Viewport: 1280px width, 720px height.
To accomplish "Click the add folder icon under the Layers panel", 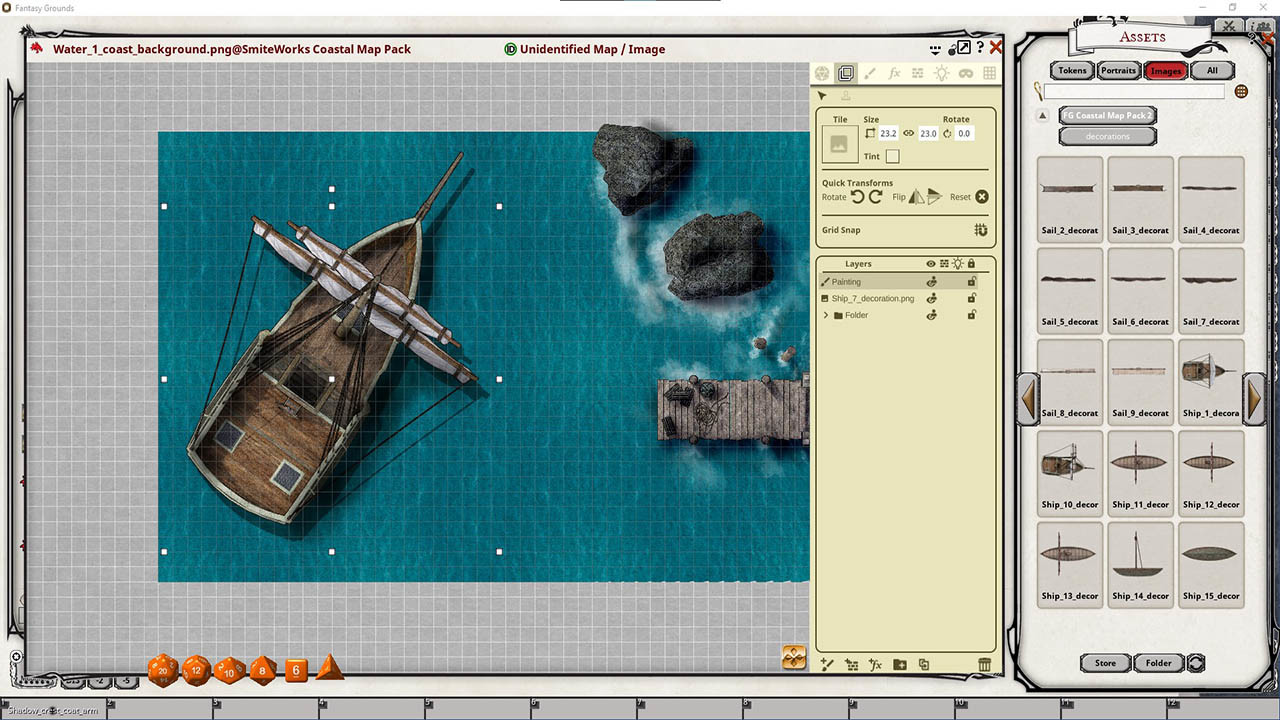I will (899, 664).
